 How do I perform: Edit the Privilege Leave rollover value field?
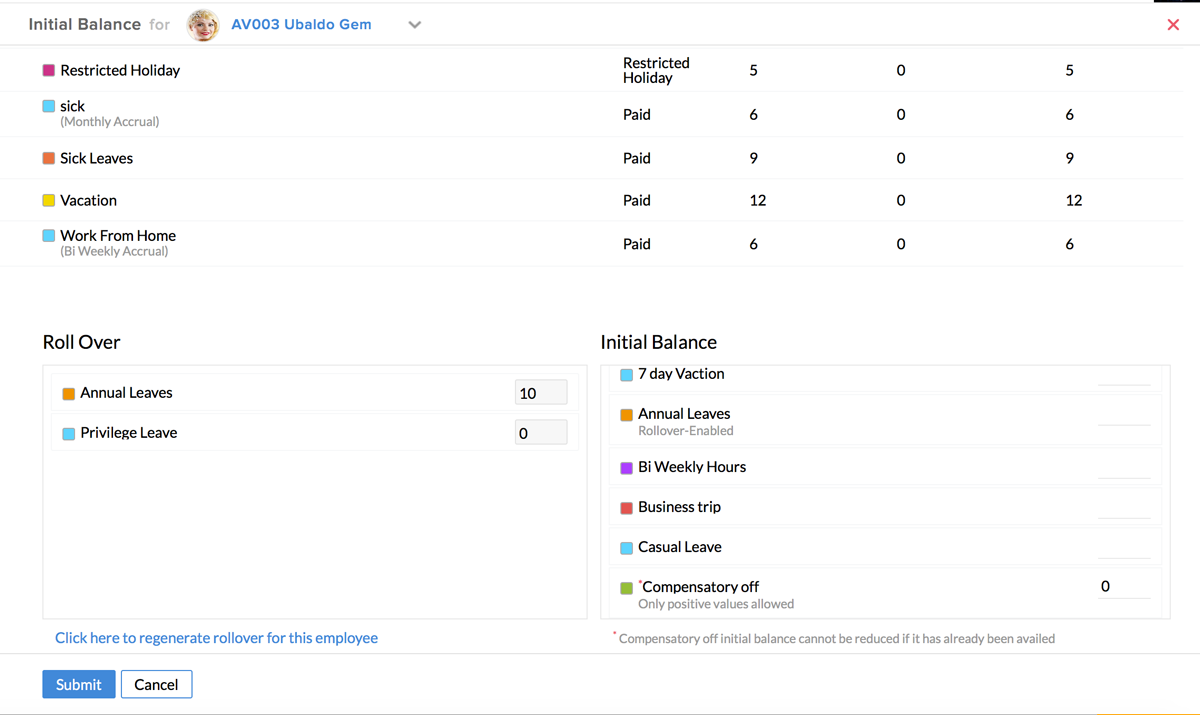540,433
